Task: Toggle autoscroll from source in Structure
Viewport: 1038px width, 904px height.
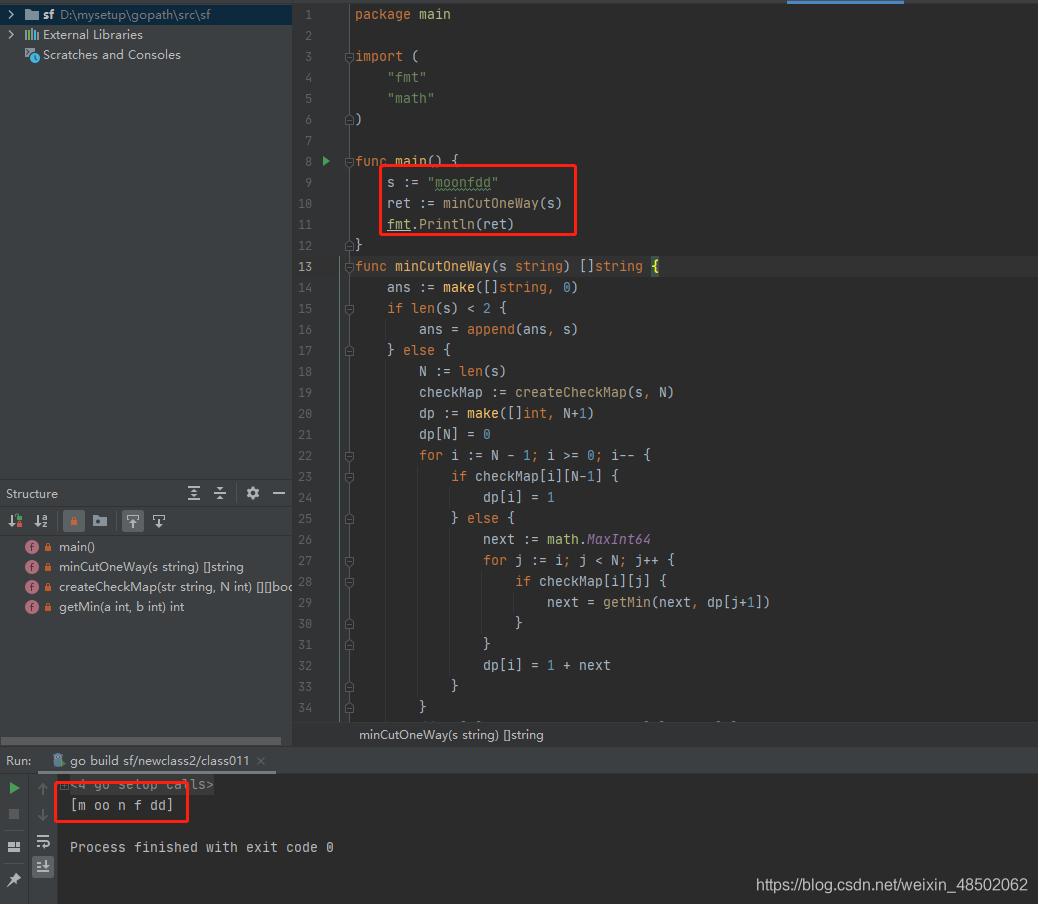Action: 159,521
